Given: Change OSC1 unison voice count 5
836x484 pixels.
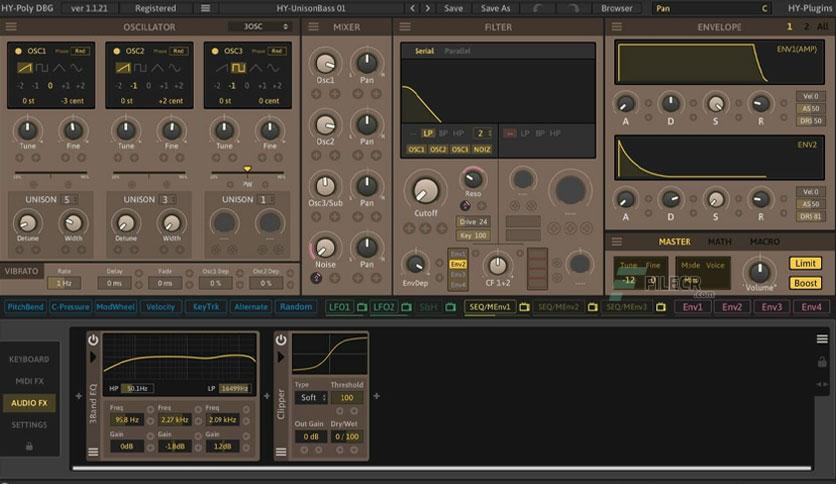Looking at the screenshot, I should 70,199.
